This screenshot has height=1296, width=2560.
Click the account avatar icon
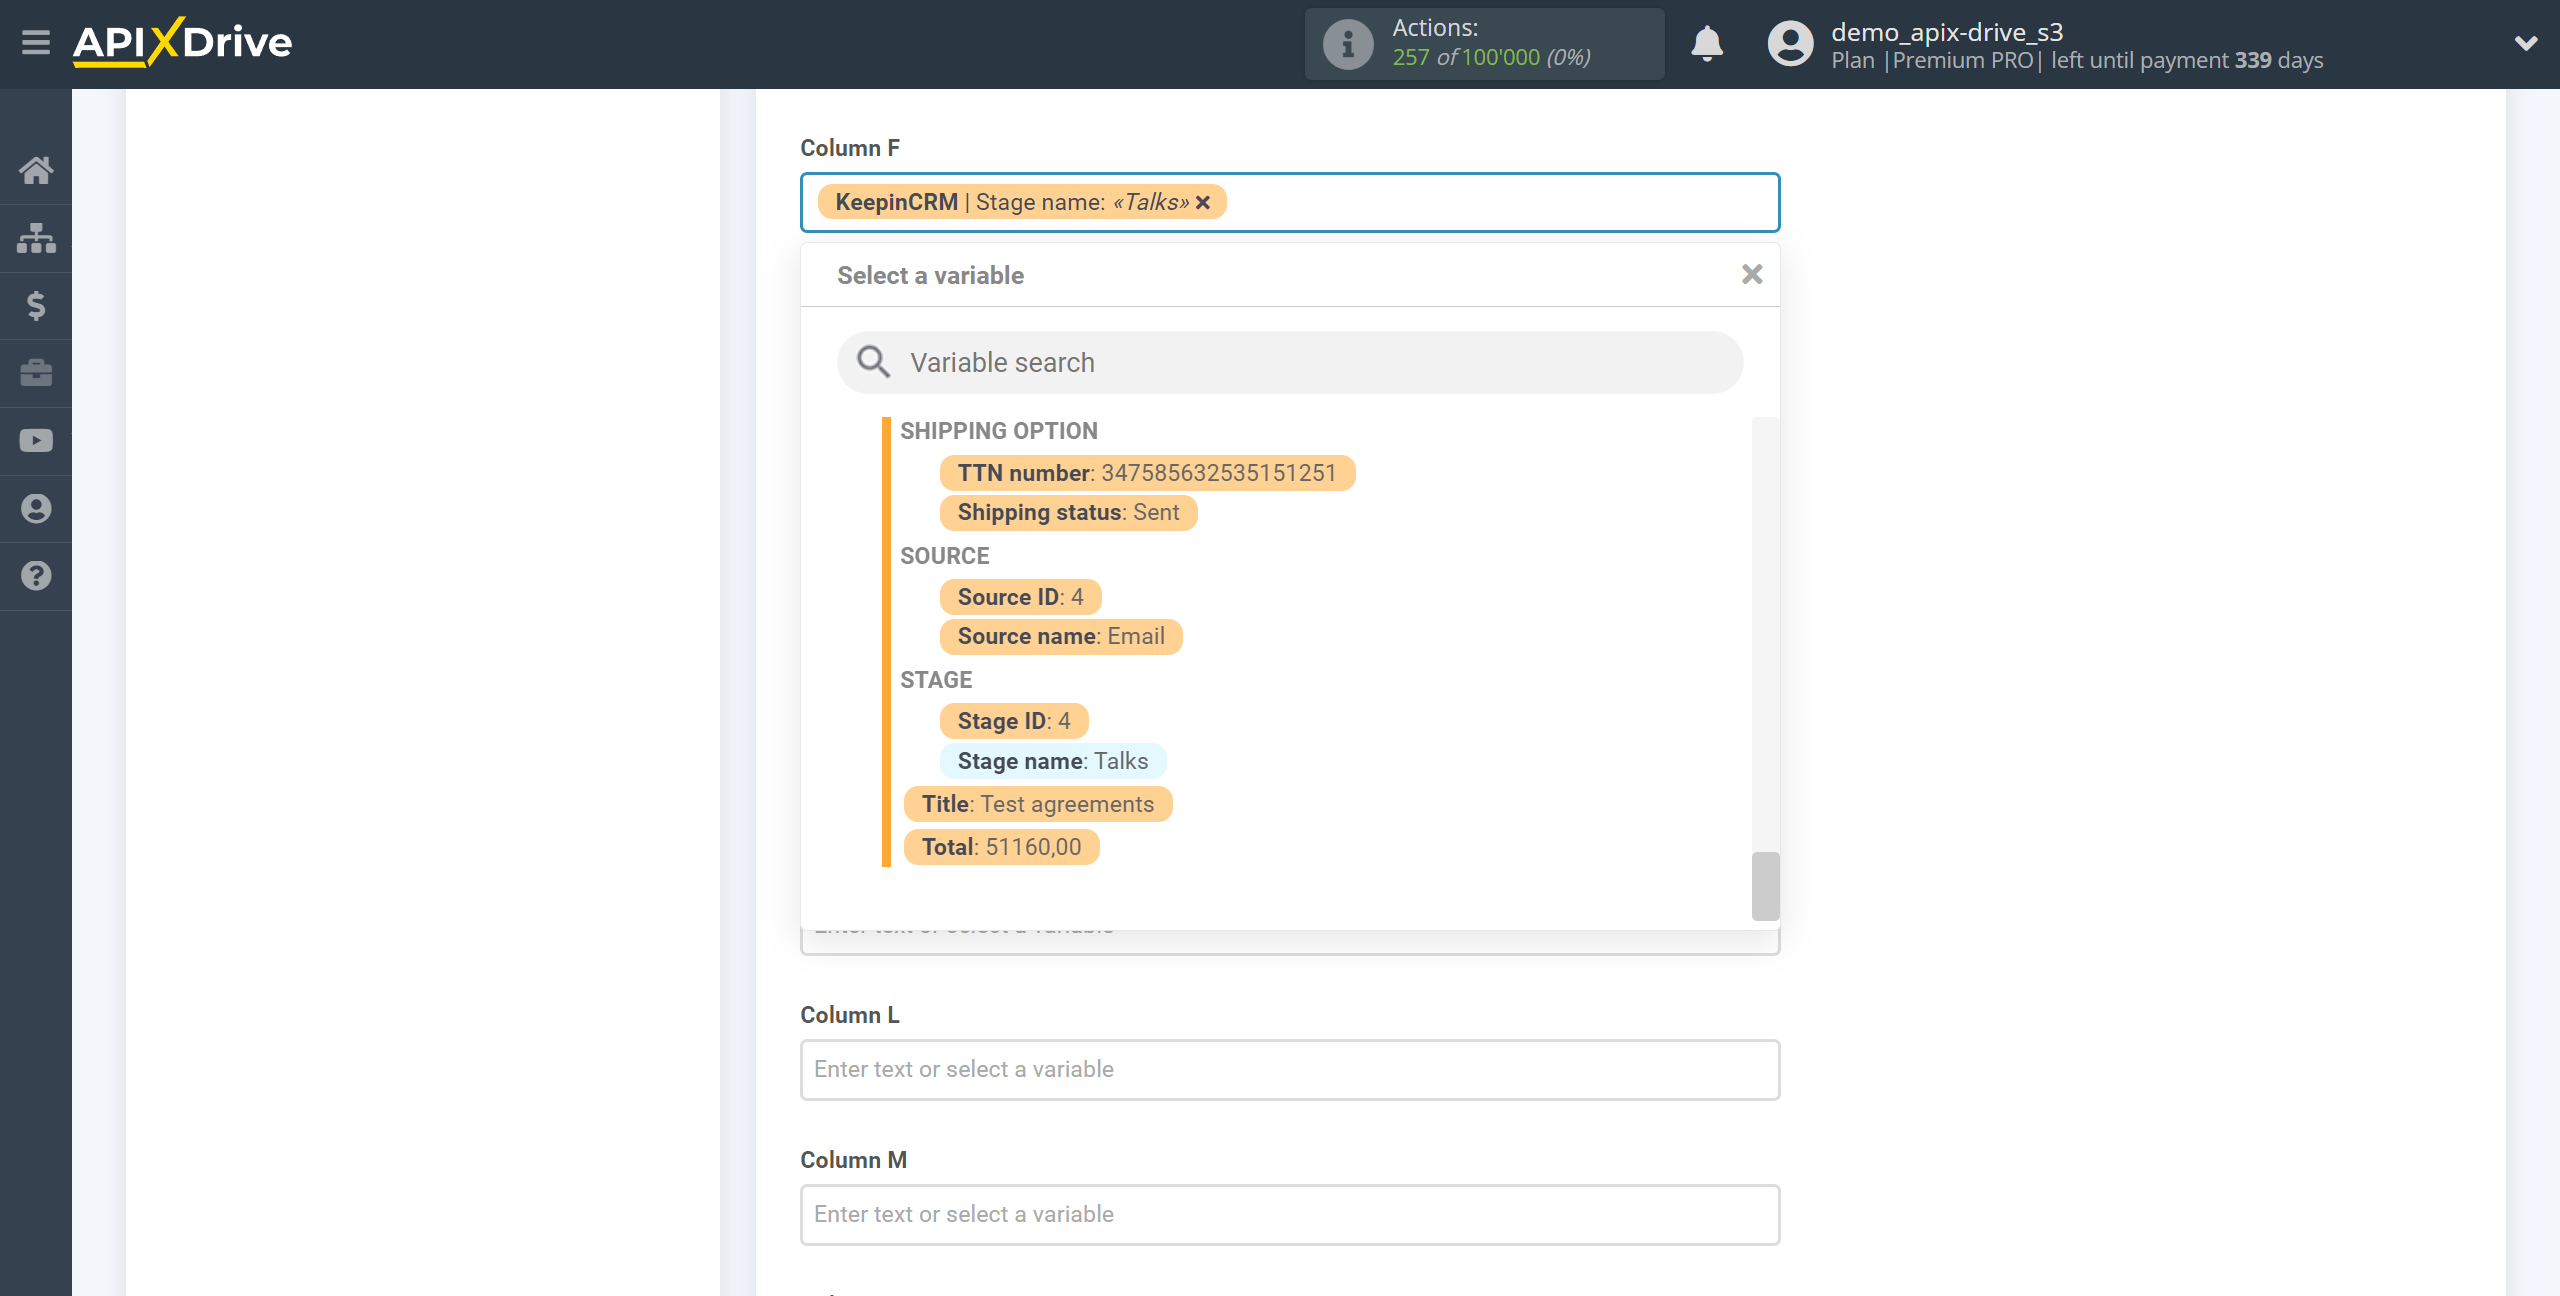point(1790,44)
